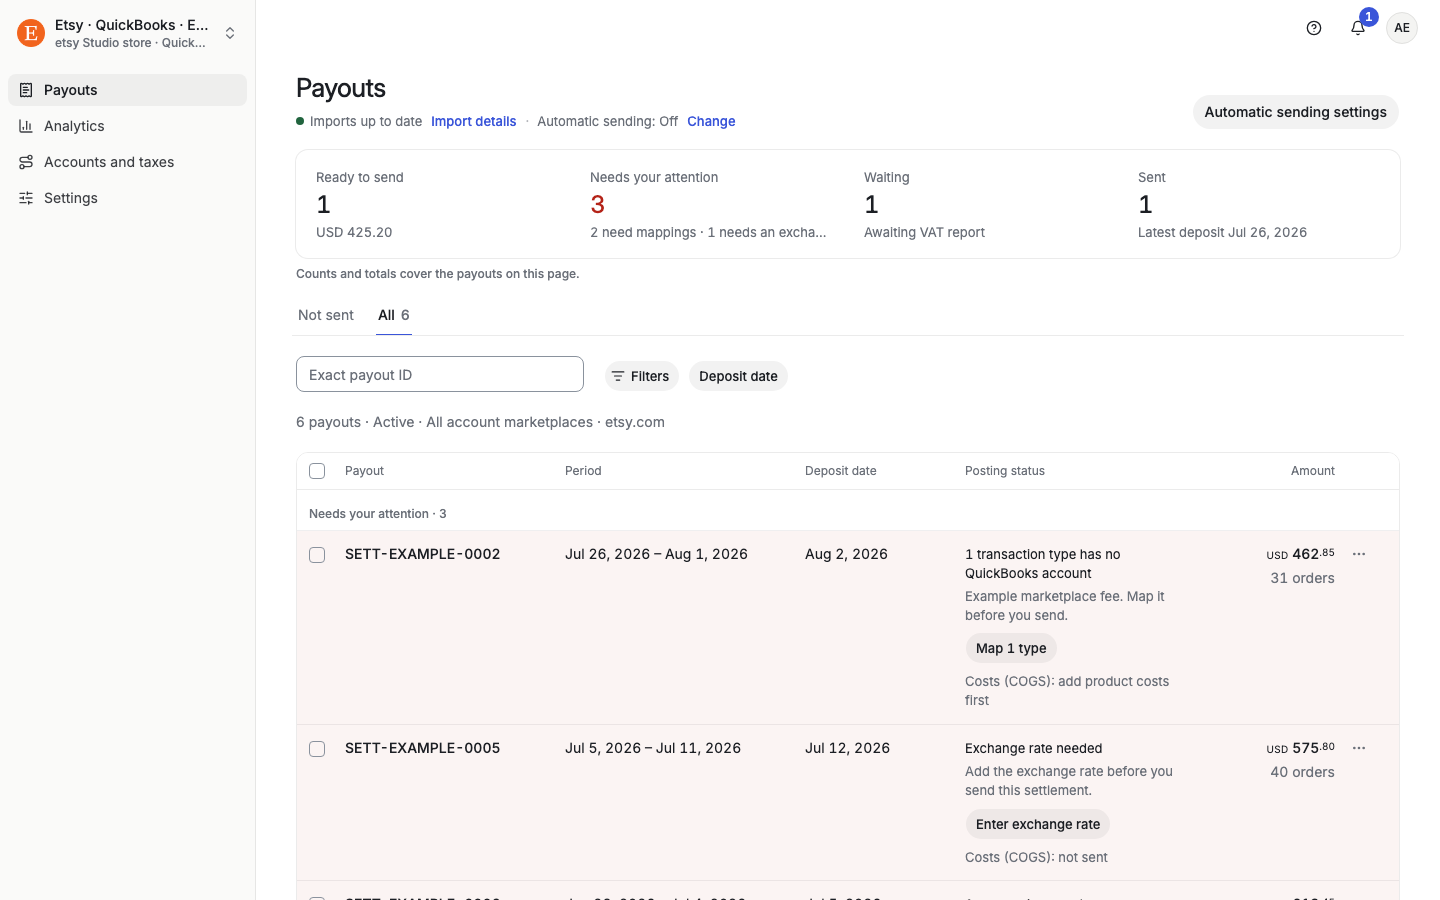
Task: Open the notifications bell
Action: (x=1358, y=28)
